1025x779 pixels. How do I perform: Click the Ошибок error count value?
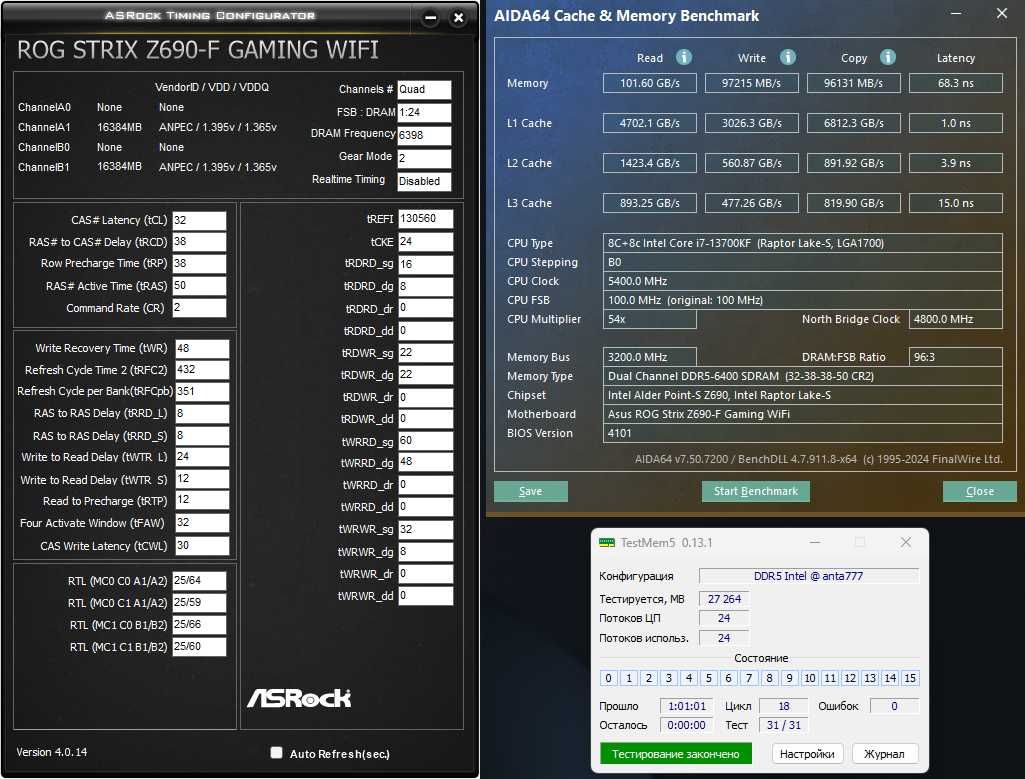894,706
